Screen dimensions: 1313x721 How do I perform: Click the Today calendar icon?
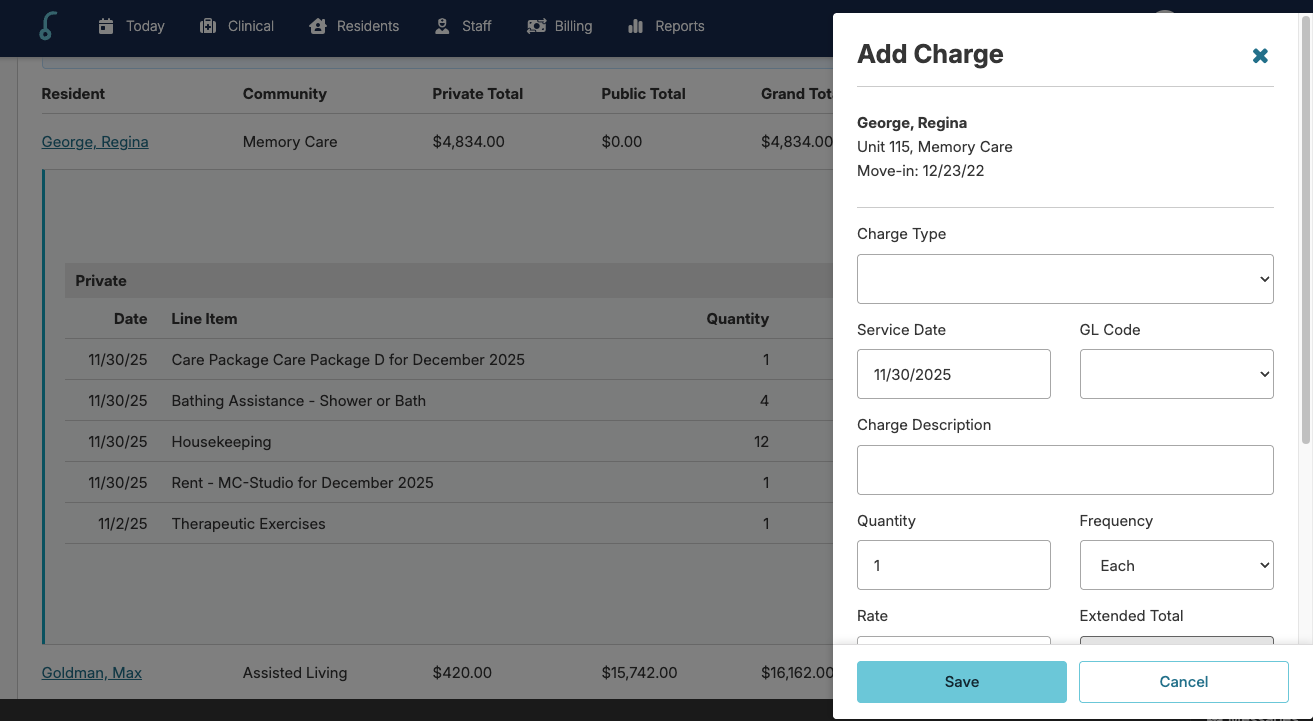coord(106,26)
